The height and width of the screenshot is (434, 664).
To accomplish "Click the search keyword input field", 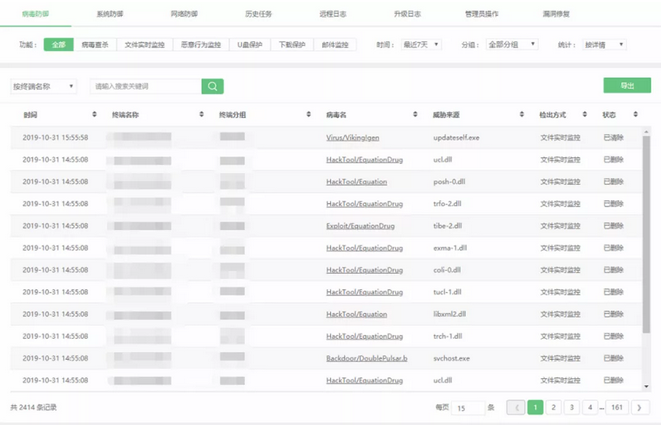I will (144, 87).
